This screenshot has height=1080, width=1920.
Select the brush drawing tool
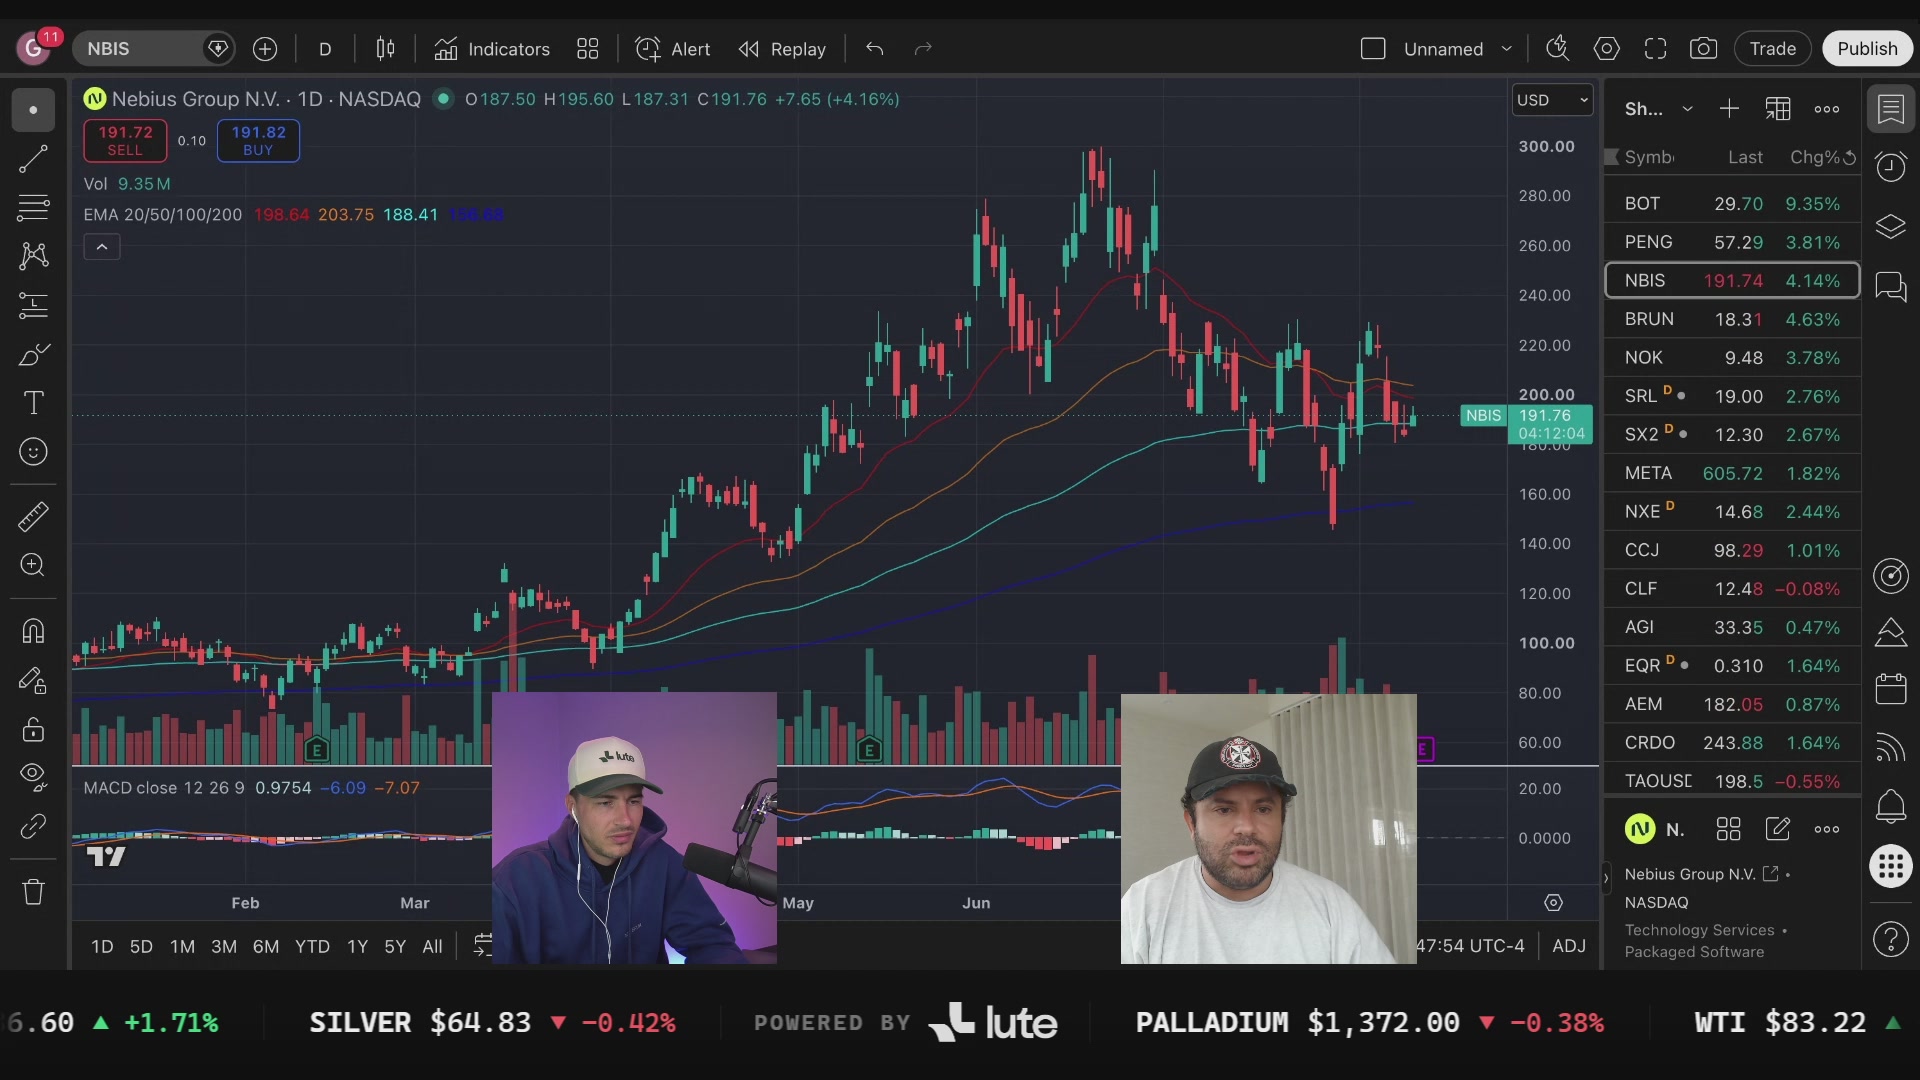pos(33,355)
